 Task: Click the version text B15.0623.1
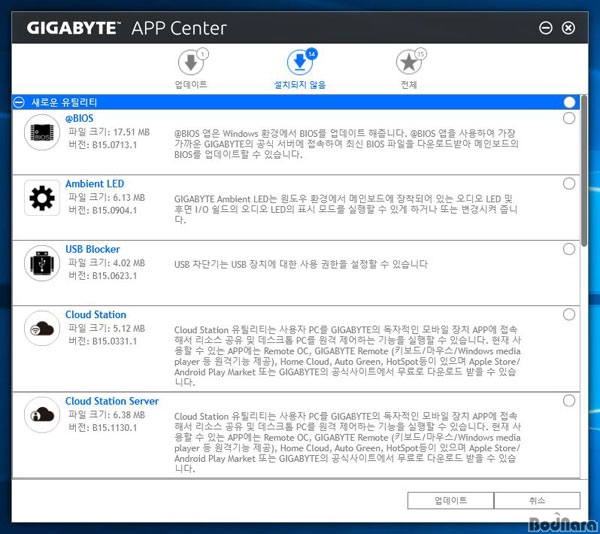pos(114,276)
